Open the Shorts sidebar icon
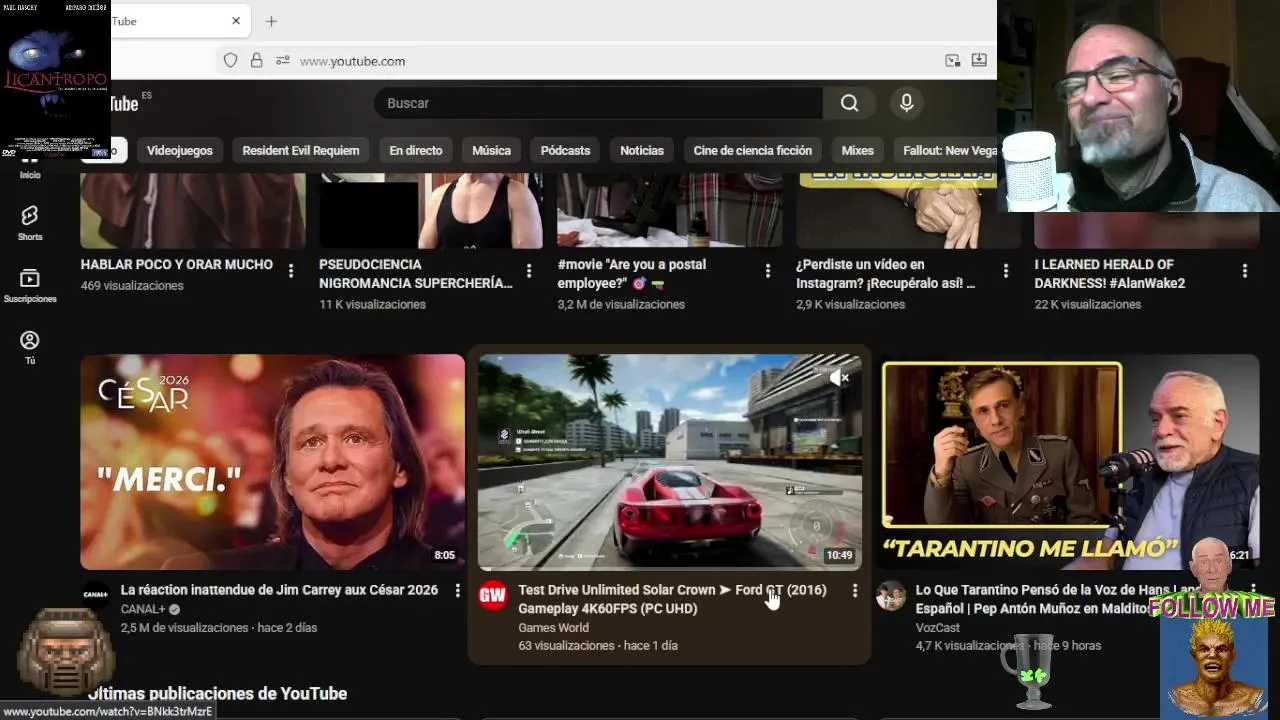Screen dimensions: 1280x720 [x=30, y=223]
